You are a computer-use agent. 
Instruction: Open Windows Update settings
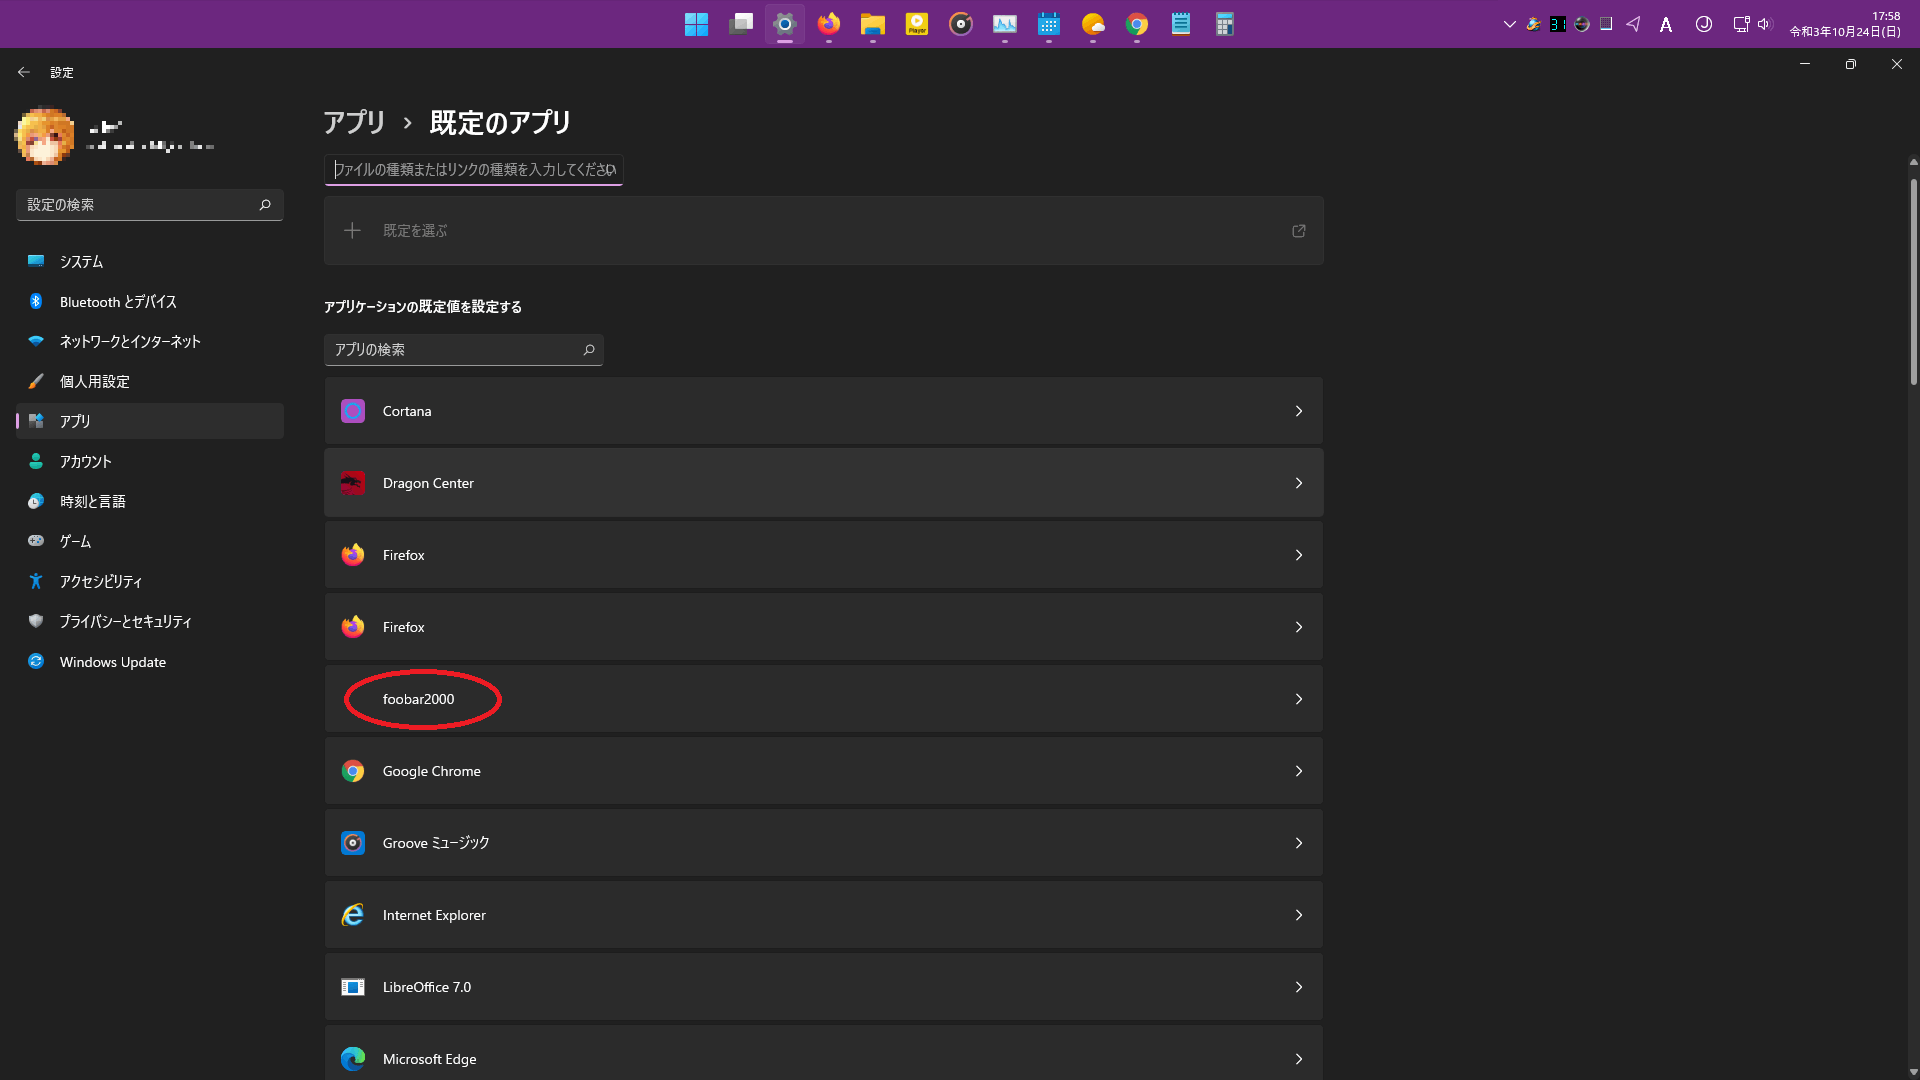tap(111, 661)
